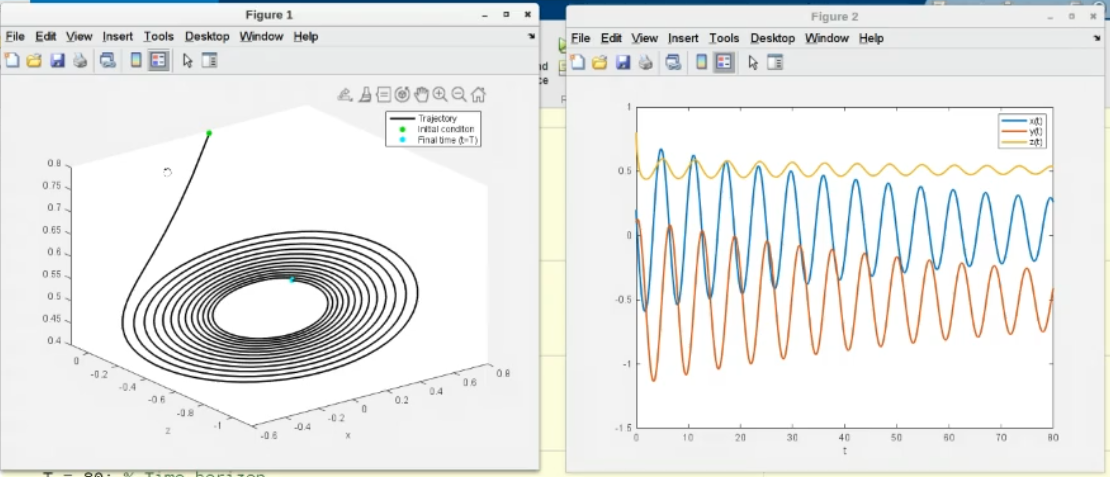Click dock arrow at Figure 1 menu bar right
The image size is (1110, 477).
pos(531,36)
